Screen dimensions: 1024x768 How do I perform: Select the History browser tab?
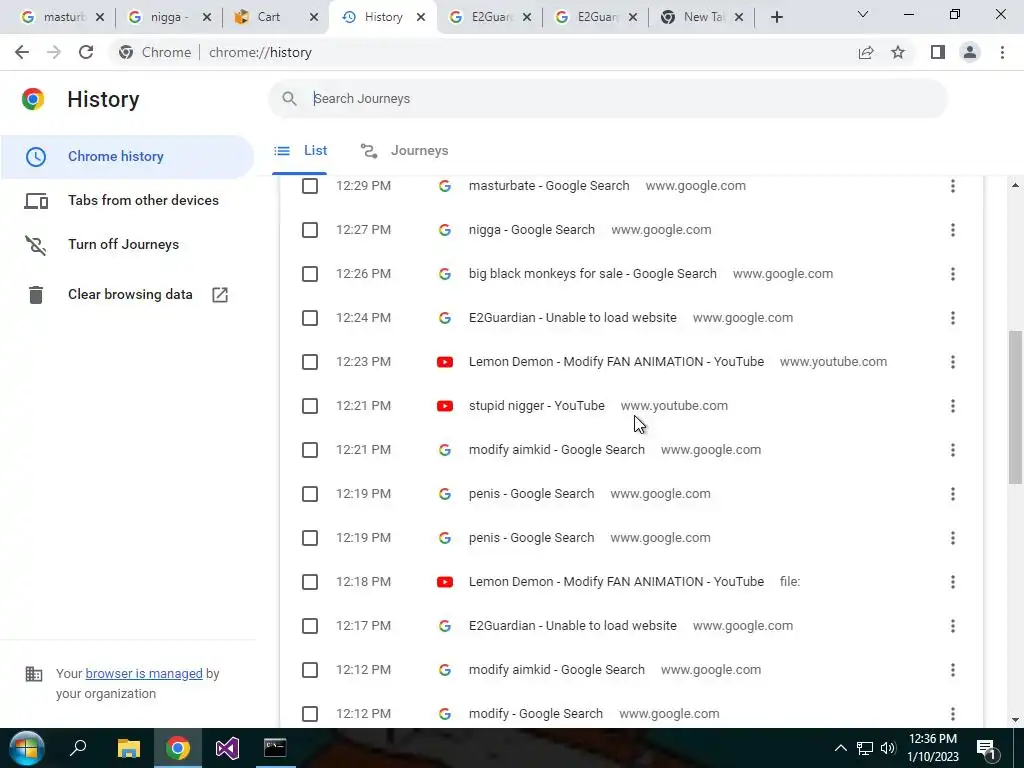[383, 17]
